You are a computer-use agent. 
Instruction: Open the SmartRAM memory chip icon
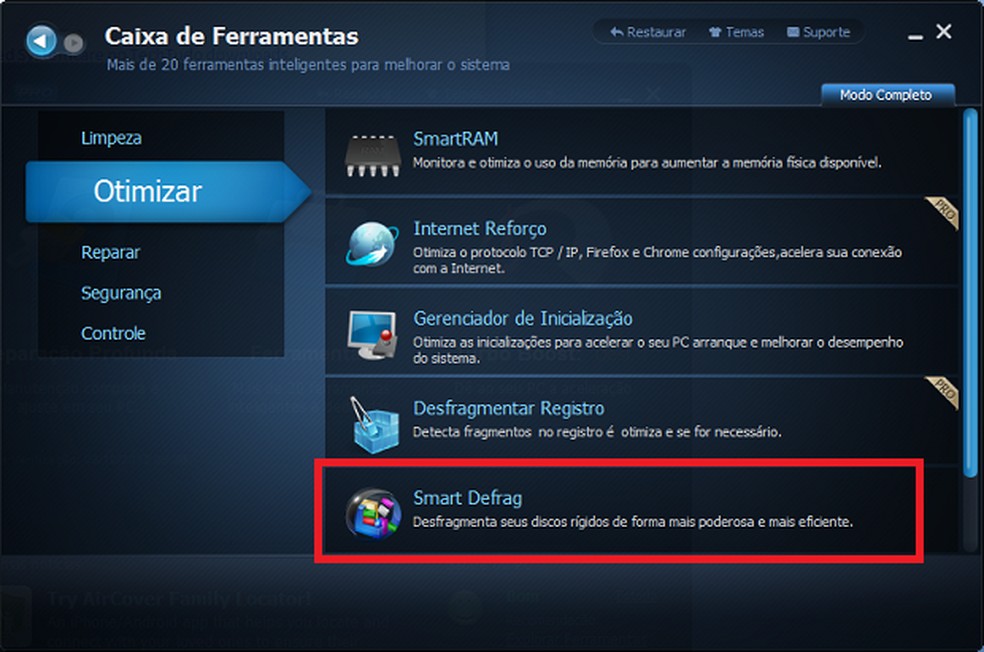373,155
